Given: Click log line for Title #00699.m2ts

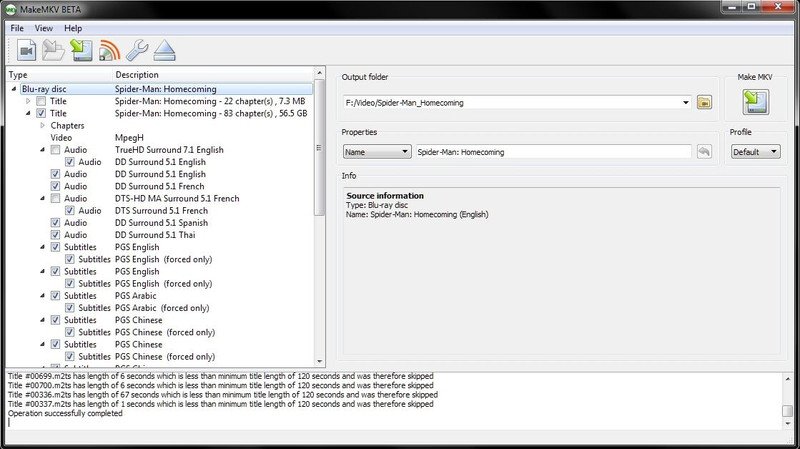Looking at the screenshot, I should point(220,376).
